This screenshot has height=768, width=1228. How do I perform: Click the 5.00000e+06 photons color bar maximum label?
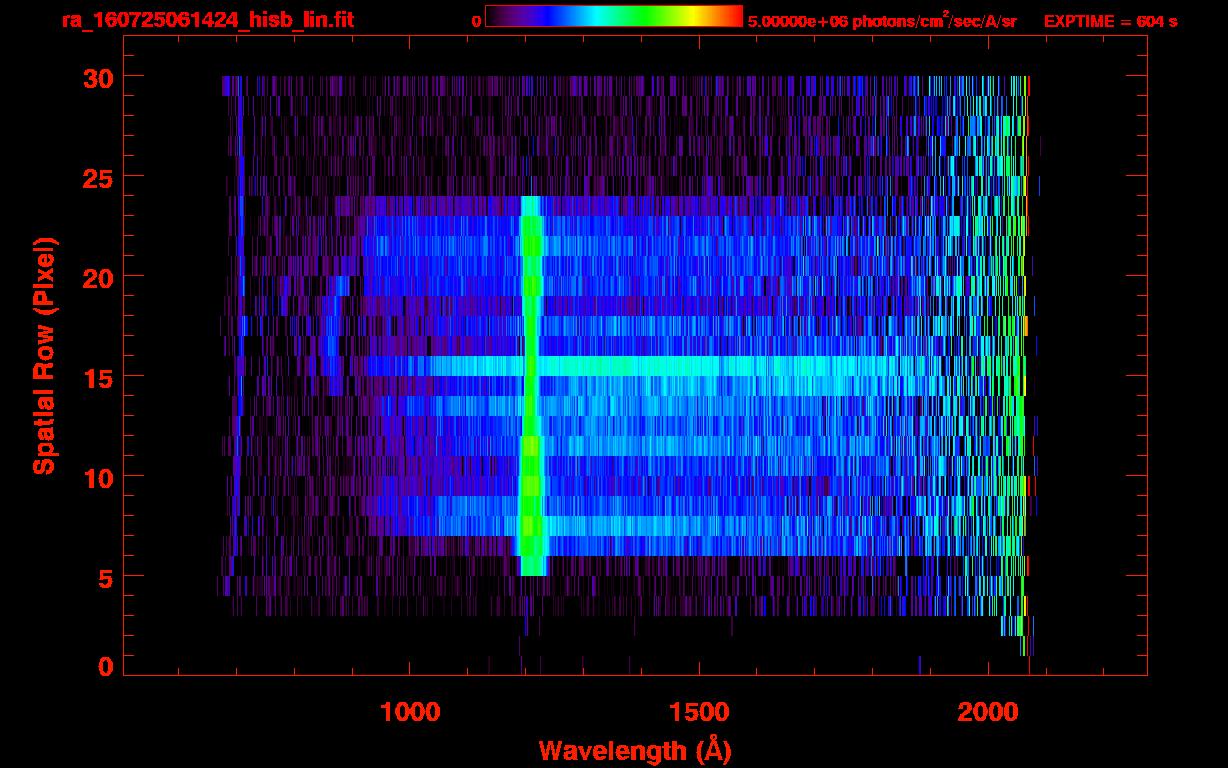tap(882, 21)
